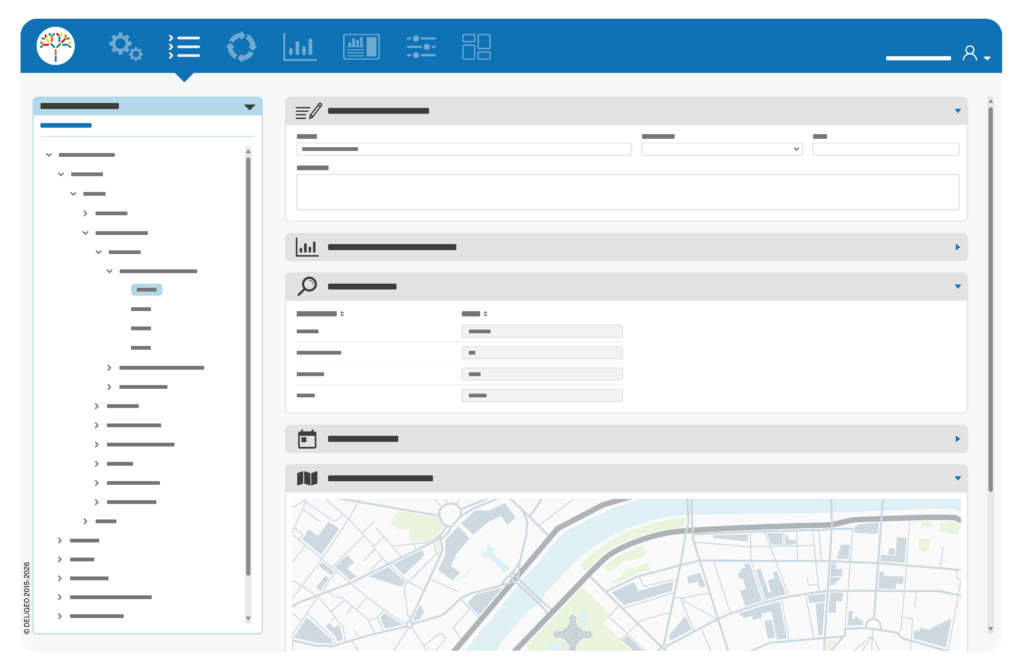The height and width of the screenshot is (669, 1024).
Task: Open the left panel header dropdown arrow
Action: (249, 107)
